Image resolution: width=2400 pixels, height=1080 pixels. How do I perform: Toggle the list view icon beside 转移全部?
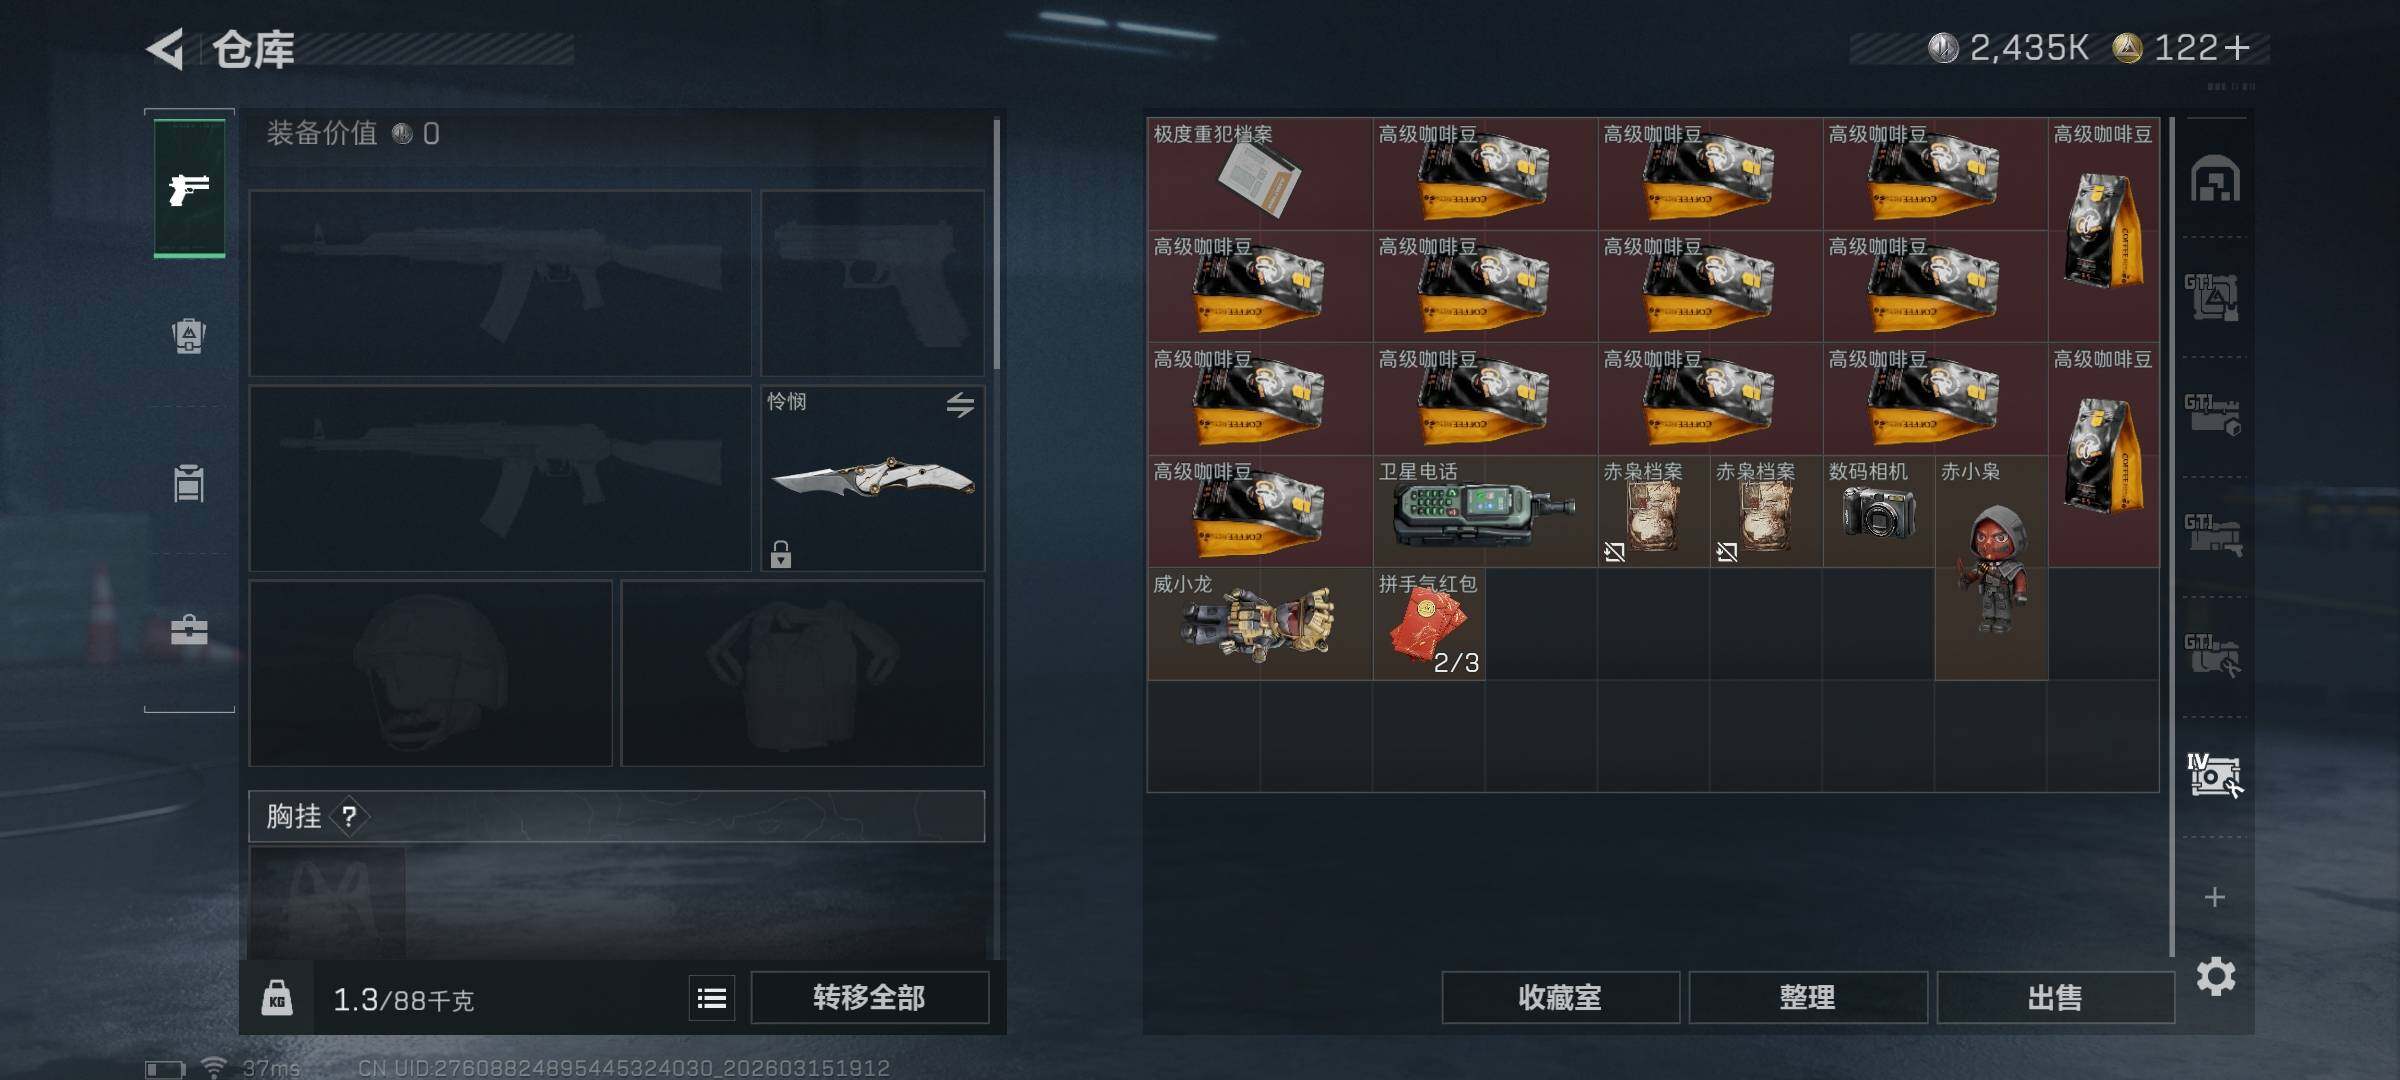pyautogui.click(x=712, y=998)
